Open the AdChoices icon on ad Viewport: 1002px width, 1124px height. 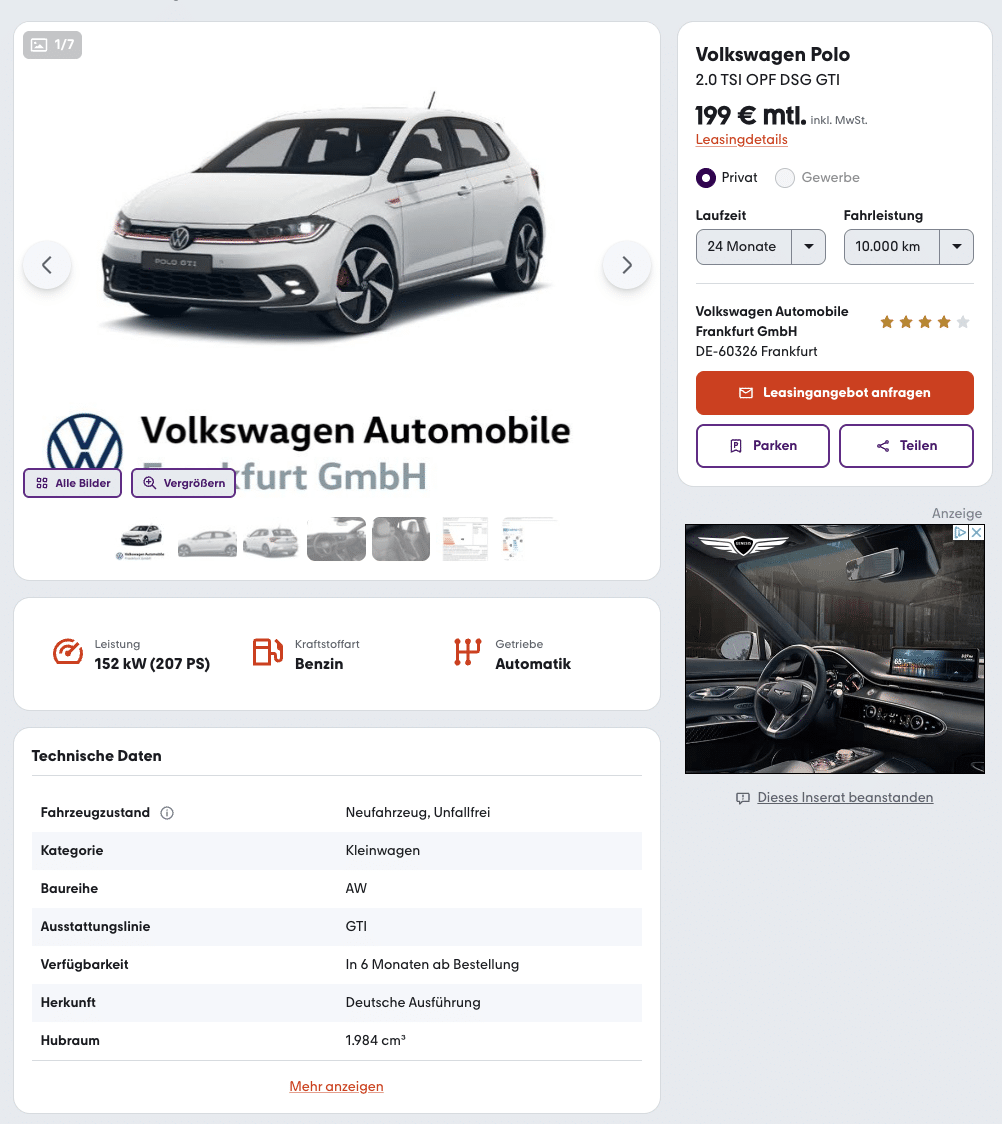click(x=960, y=533)
